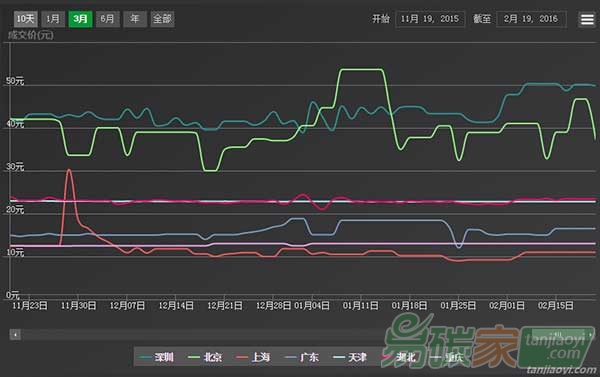Select the active 3月 range button

point(80,19)
